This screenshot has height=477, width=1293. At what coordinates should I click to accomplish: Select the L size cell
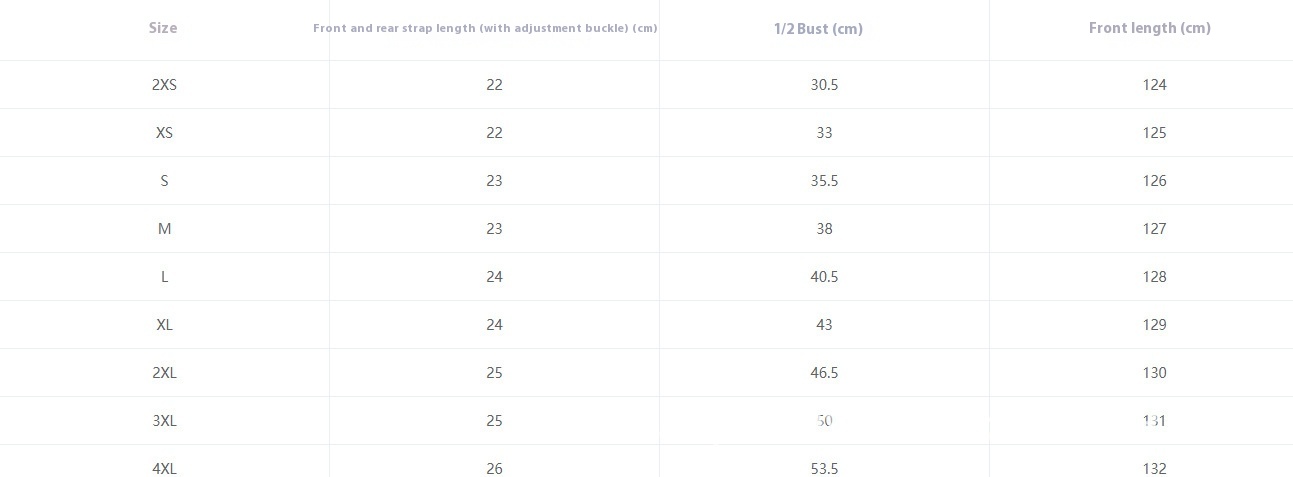pos(164,277)
